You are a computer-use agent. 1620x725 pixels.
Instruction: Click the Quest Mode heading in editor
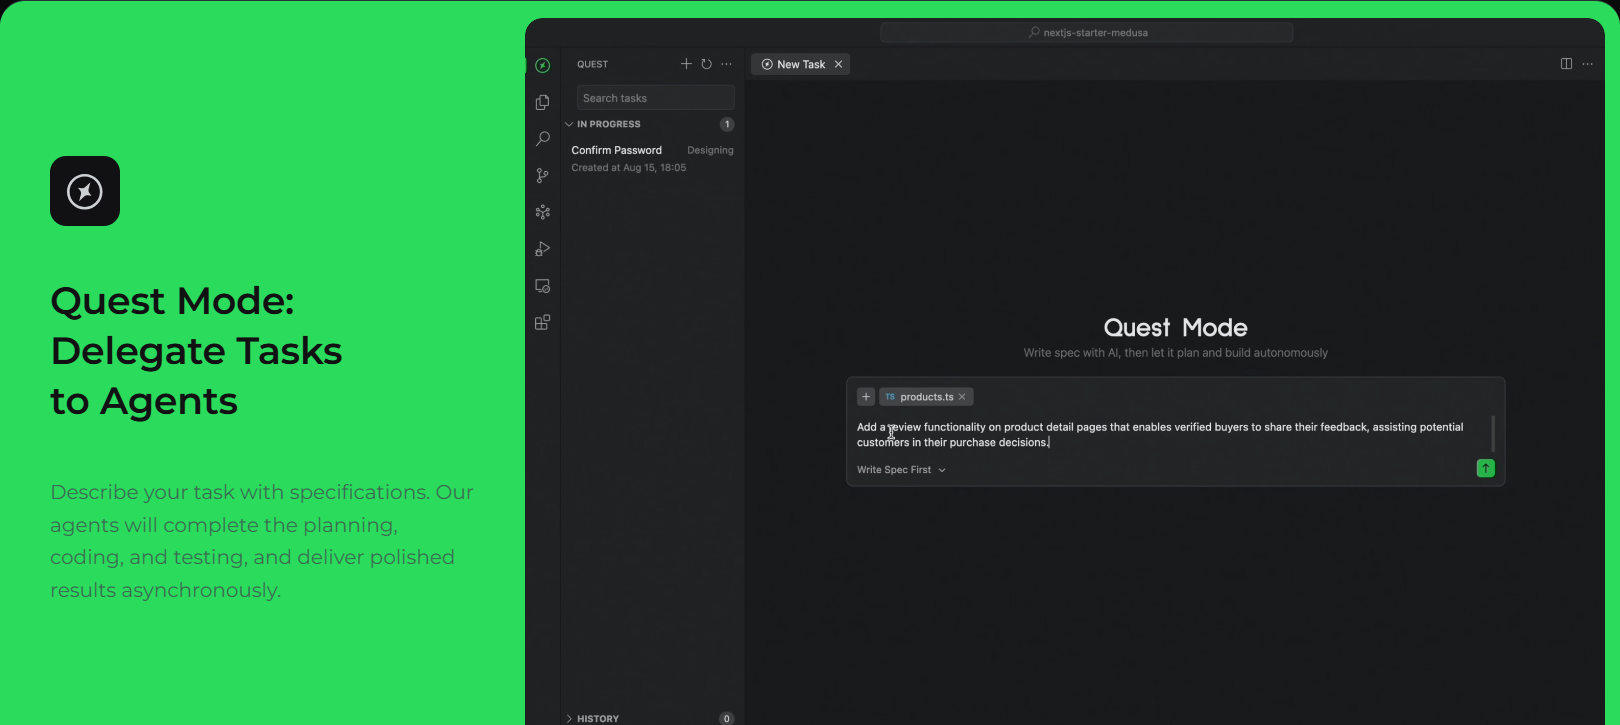pos(1175,328)
